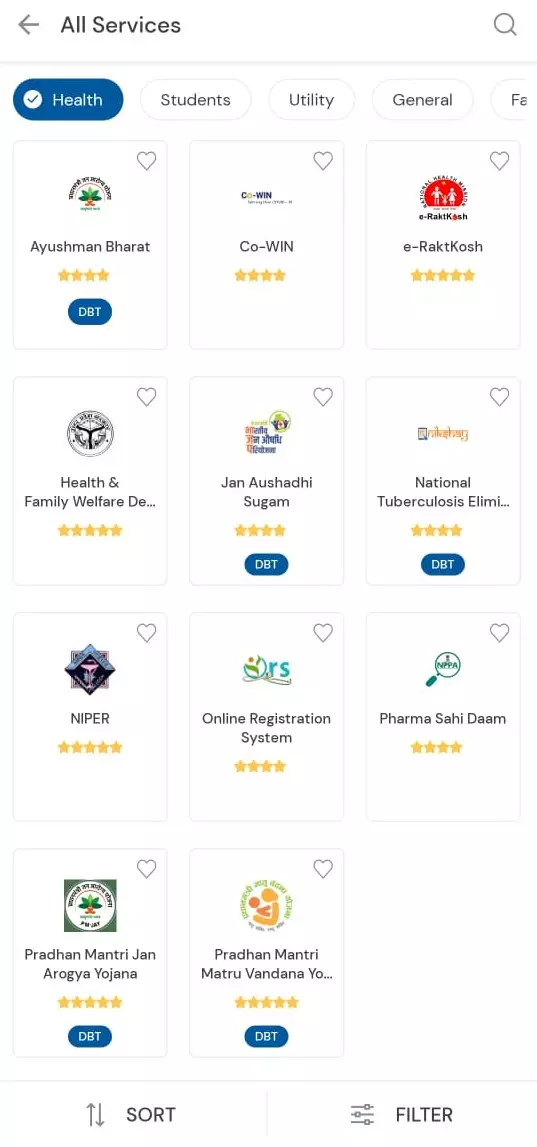Open the Jan Aushadhi Sugam icon

pyautogui.click(x=266, y=433)
